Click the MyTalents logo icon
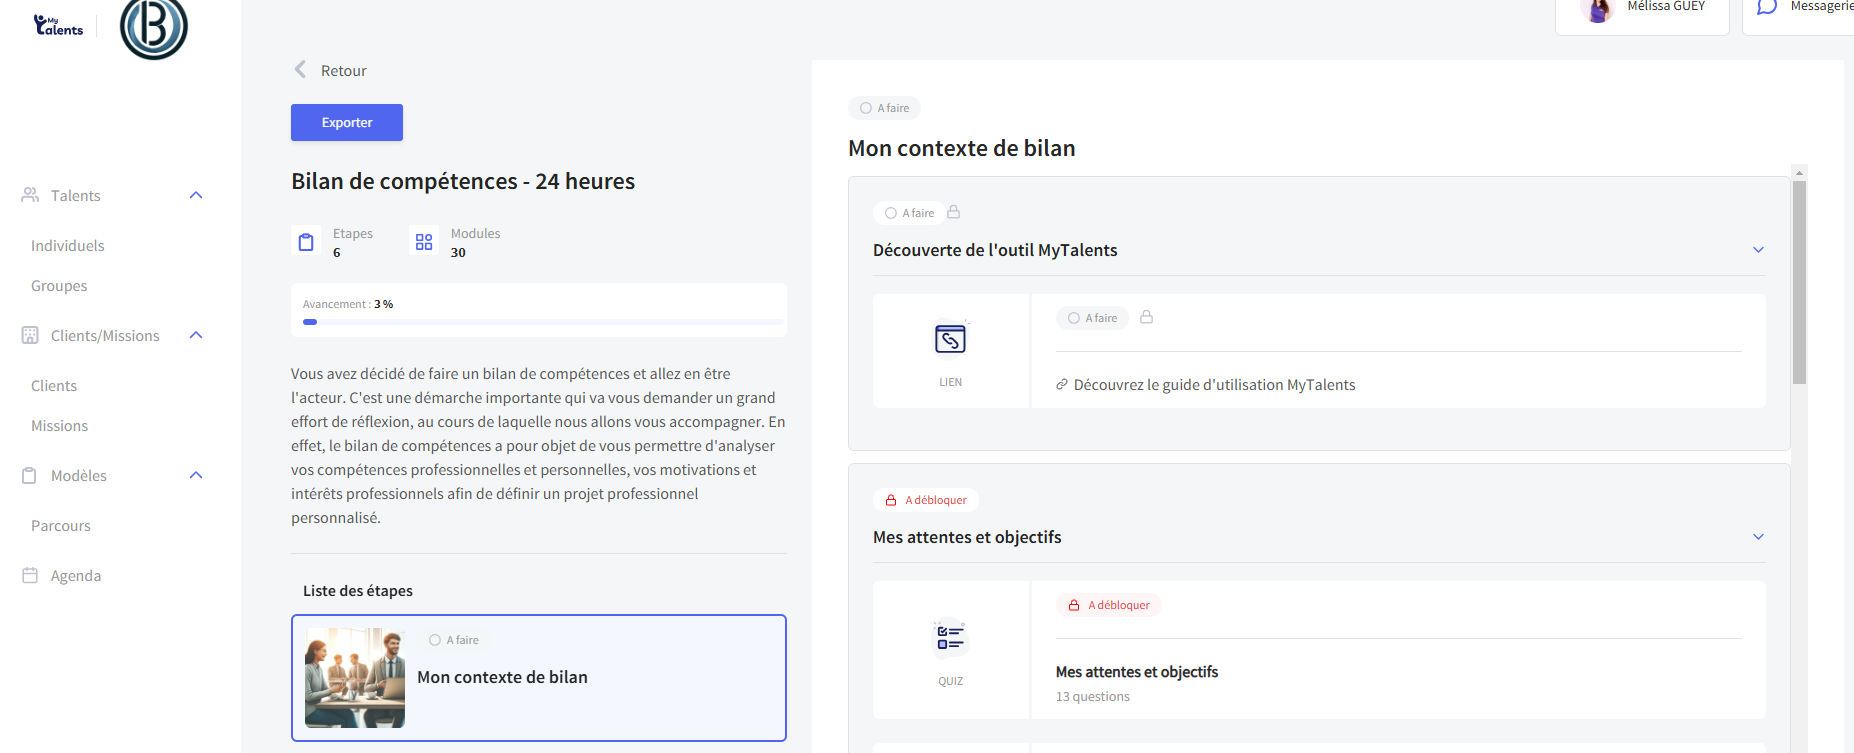 coord(58,26)
